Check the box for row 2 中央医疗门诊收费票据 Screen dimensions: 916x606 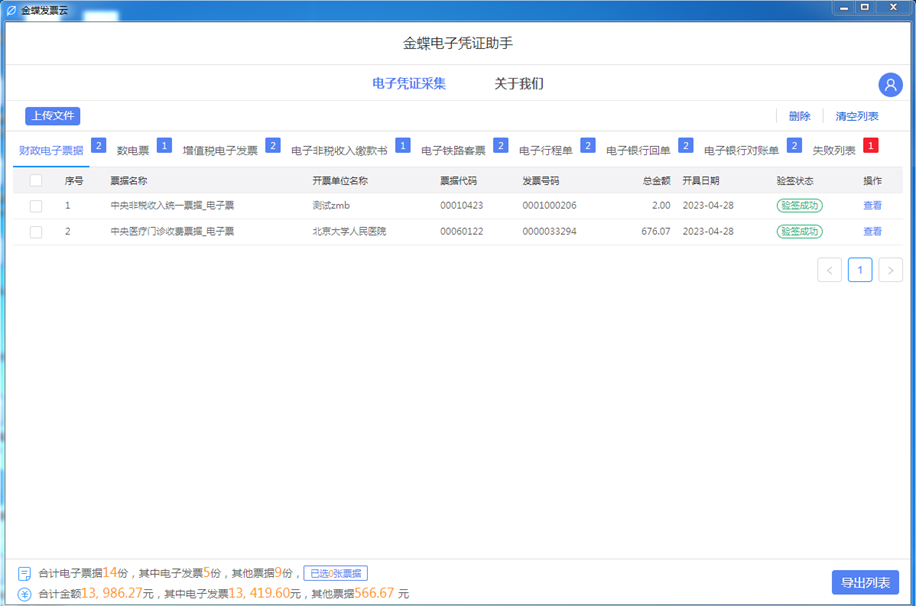click(x=36, y=232)
